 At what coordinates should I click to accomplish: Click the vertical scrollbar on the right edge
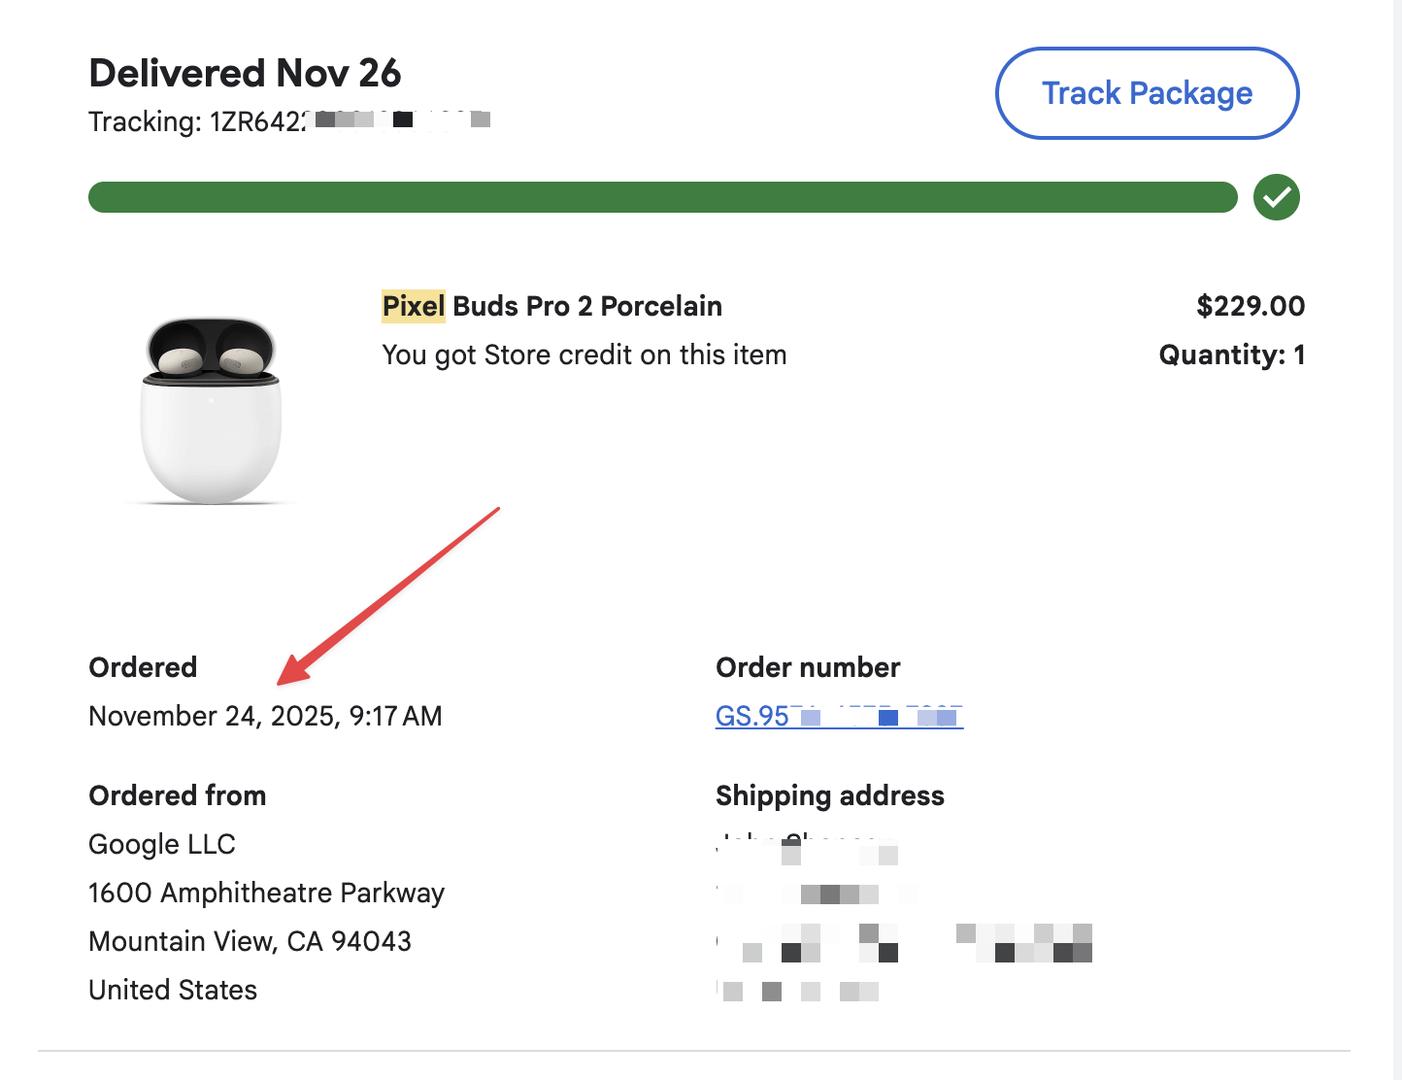(x=1397, y=540)
